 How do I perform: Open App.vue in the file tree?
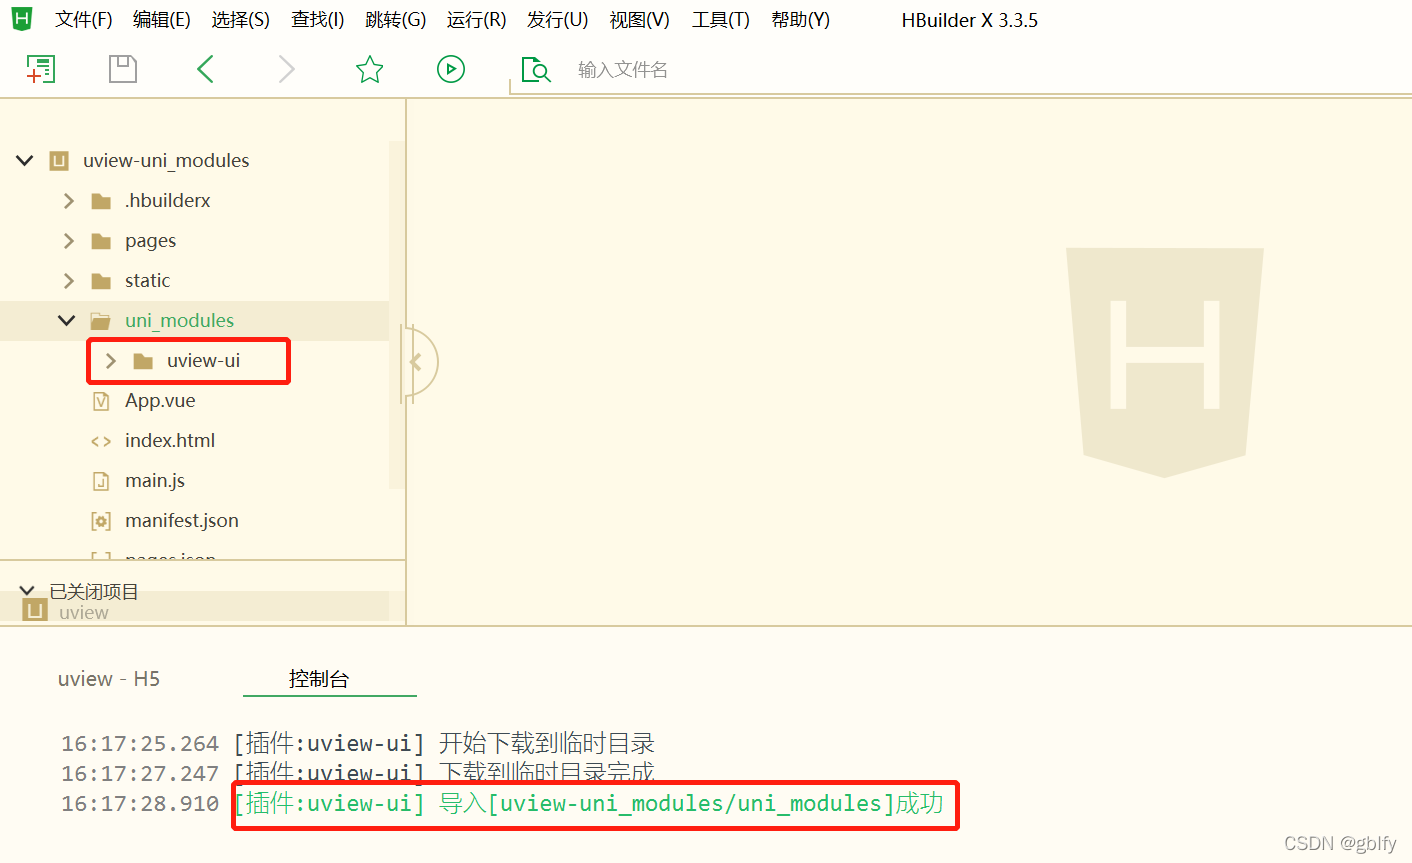pos(160,401)
